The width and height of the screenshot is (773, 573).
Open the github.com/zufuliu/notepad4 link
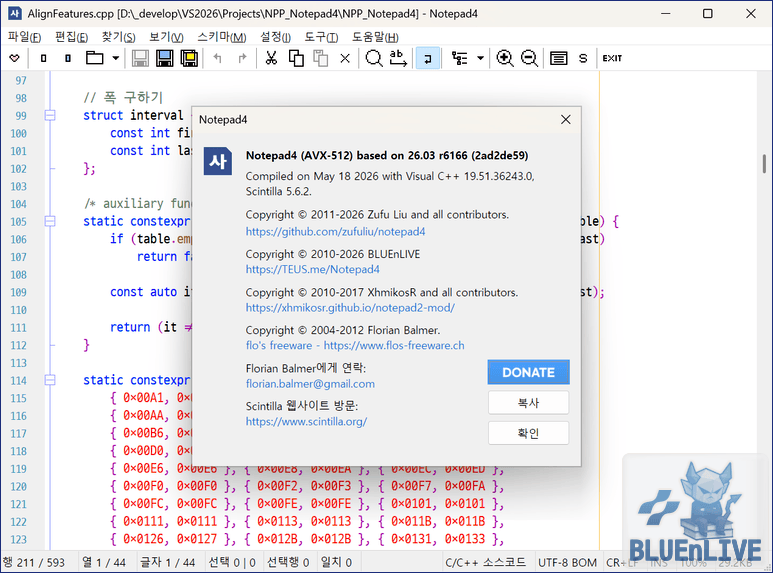[335, 231]
